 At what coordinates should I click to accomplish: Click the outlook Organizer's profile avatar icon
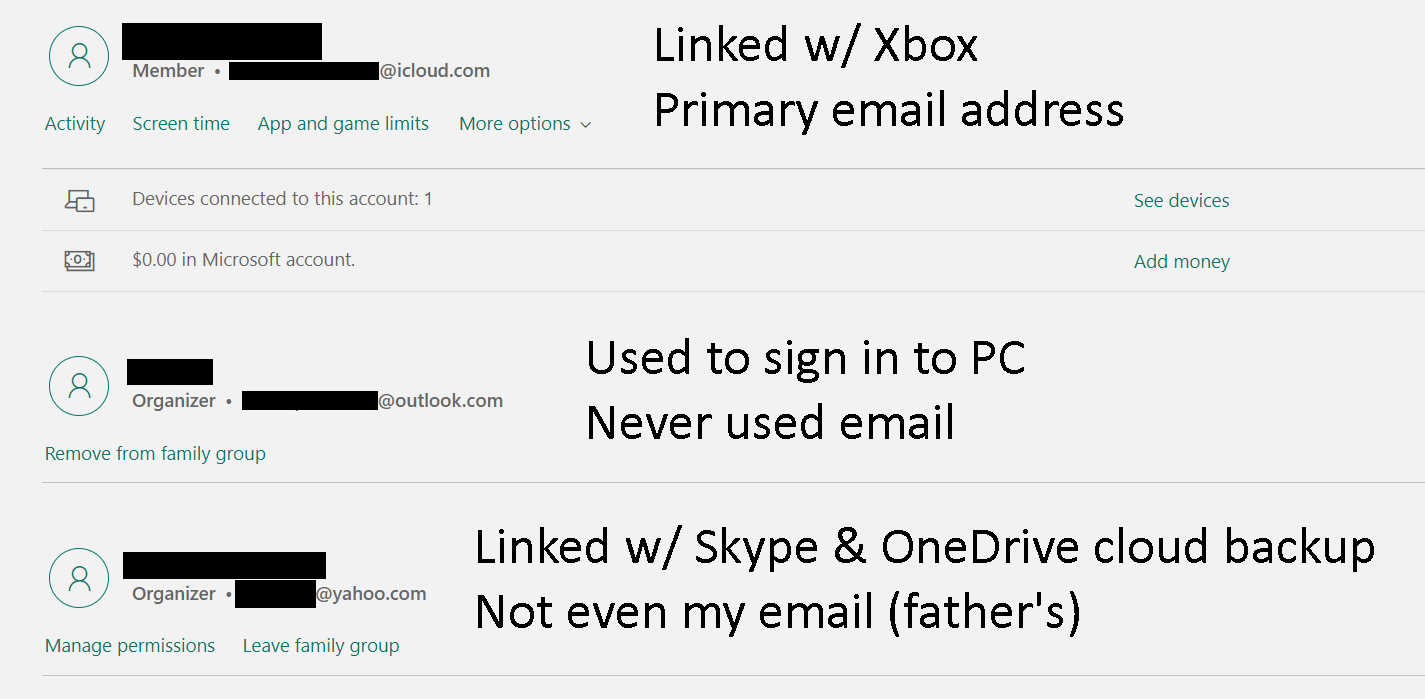[x=78, y=386]
